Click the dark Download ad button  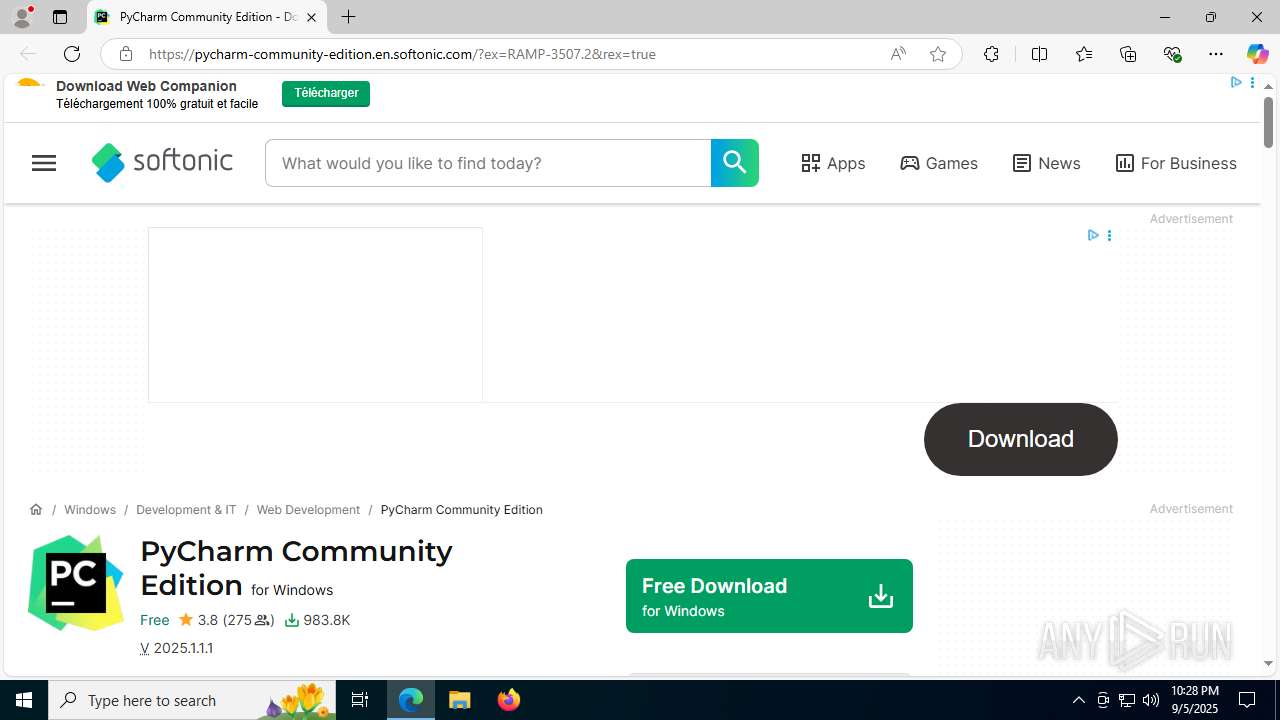(1020, 439)
